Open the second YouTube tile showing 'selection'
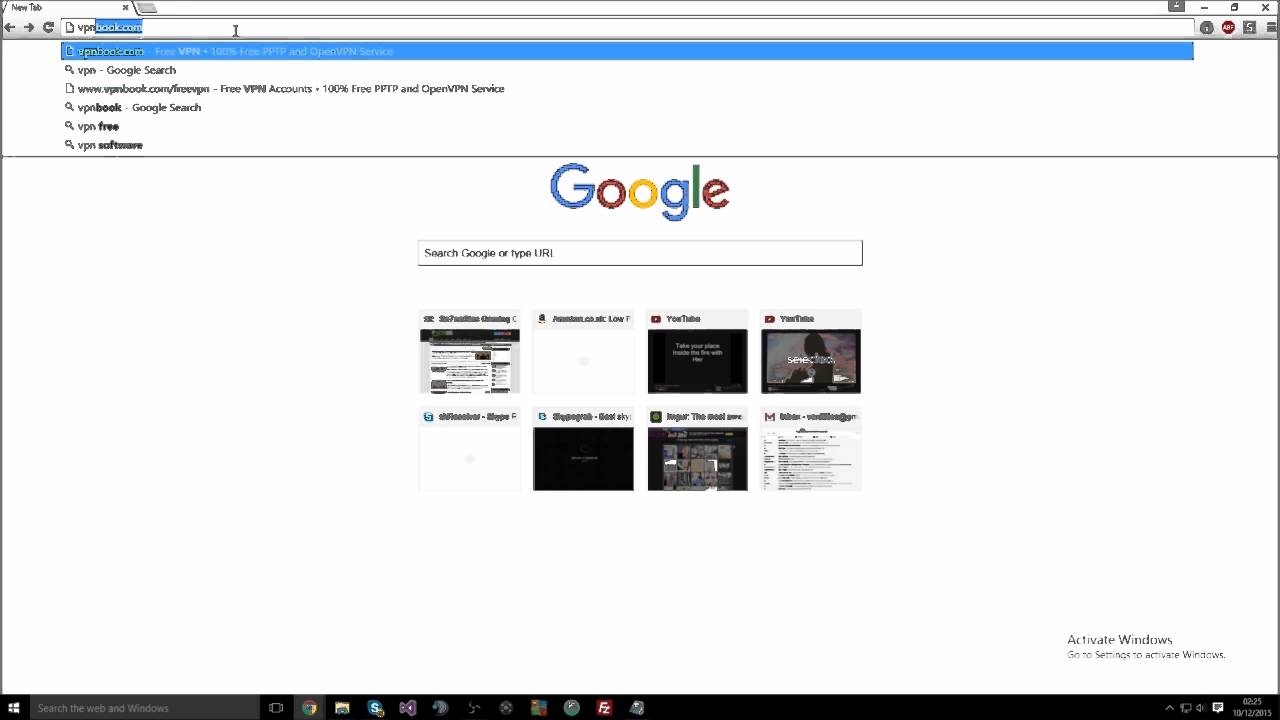 point(811,352)
